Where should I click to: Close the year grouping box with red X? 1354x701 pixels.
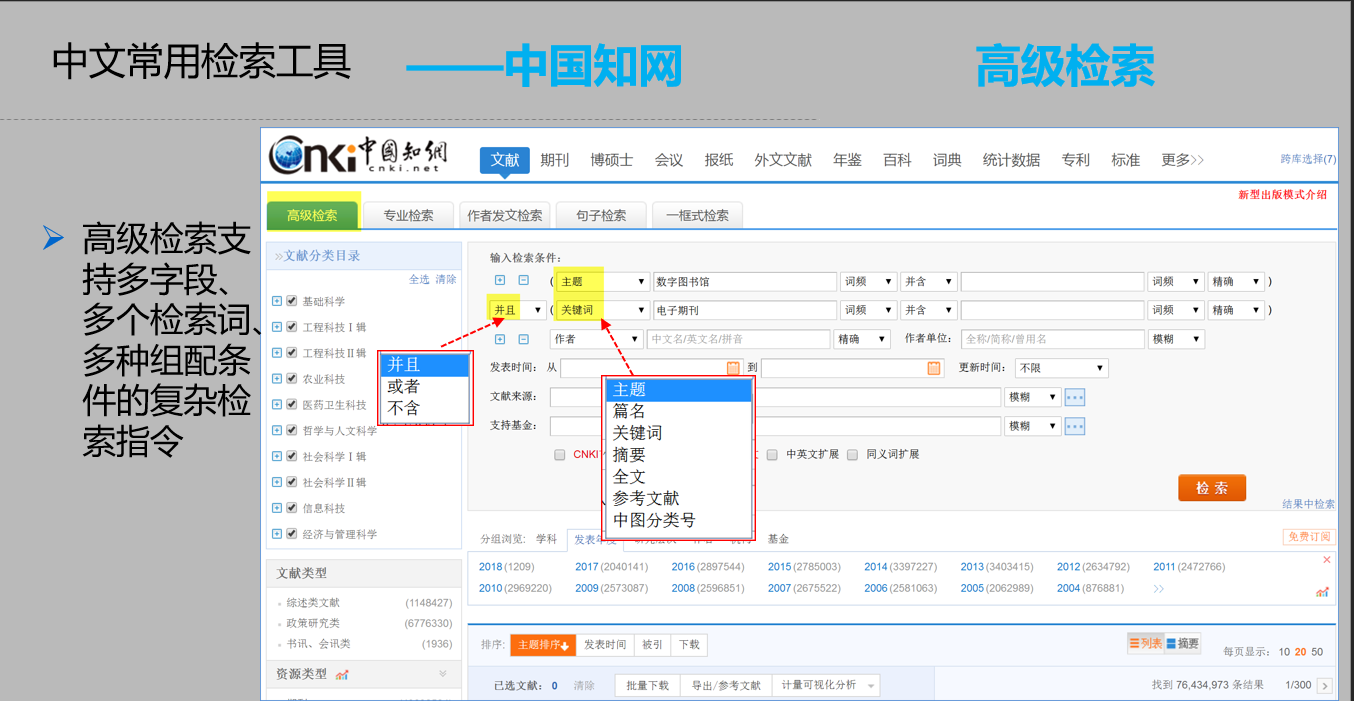pyautogui.click(x=1327, y=560)
